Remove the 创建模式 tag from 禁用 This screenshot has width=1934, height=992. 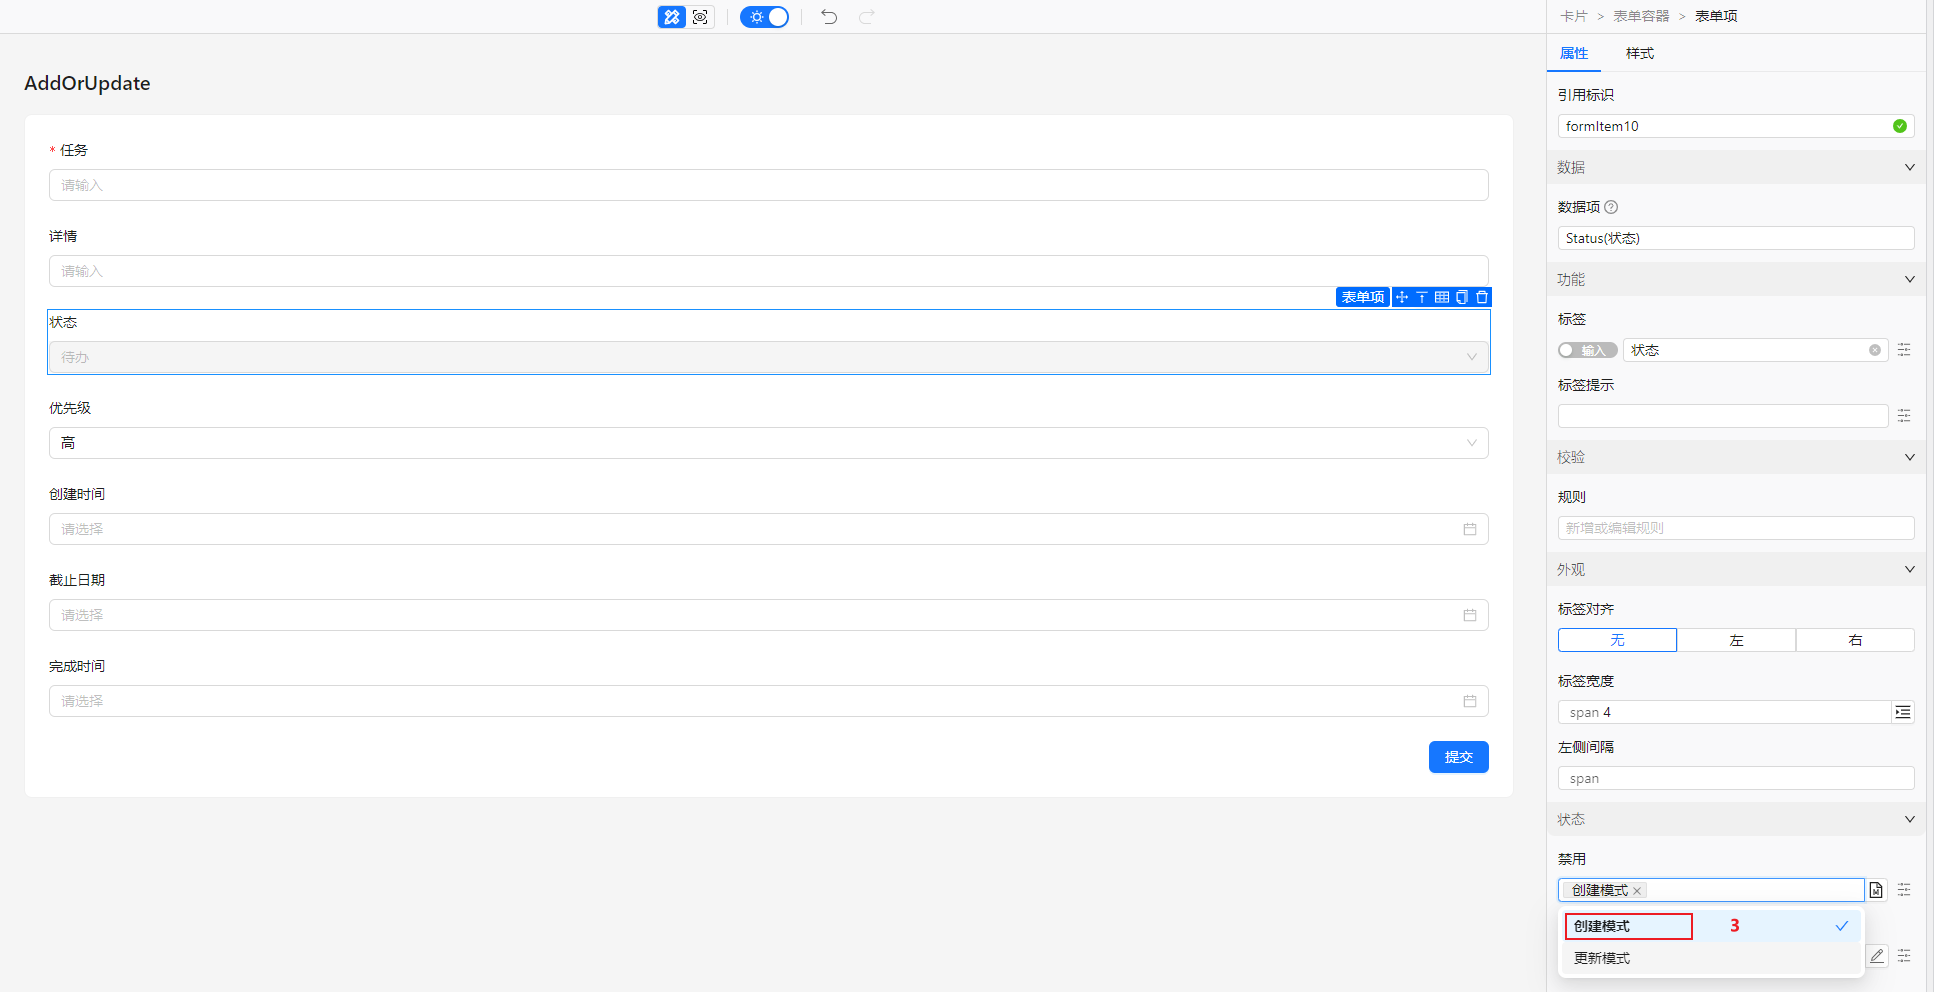[x=1637, y=891]
